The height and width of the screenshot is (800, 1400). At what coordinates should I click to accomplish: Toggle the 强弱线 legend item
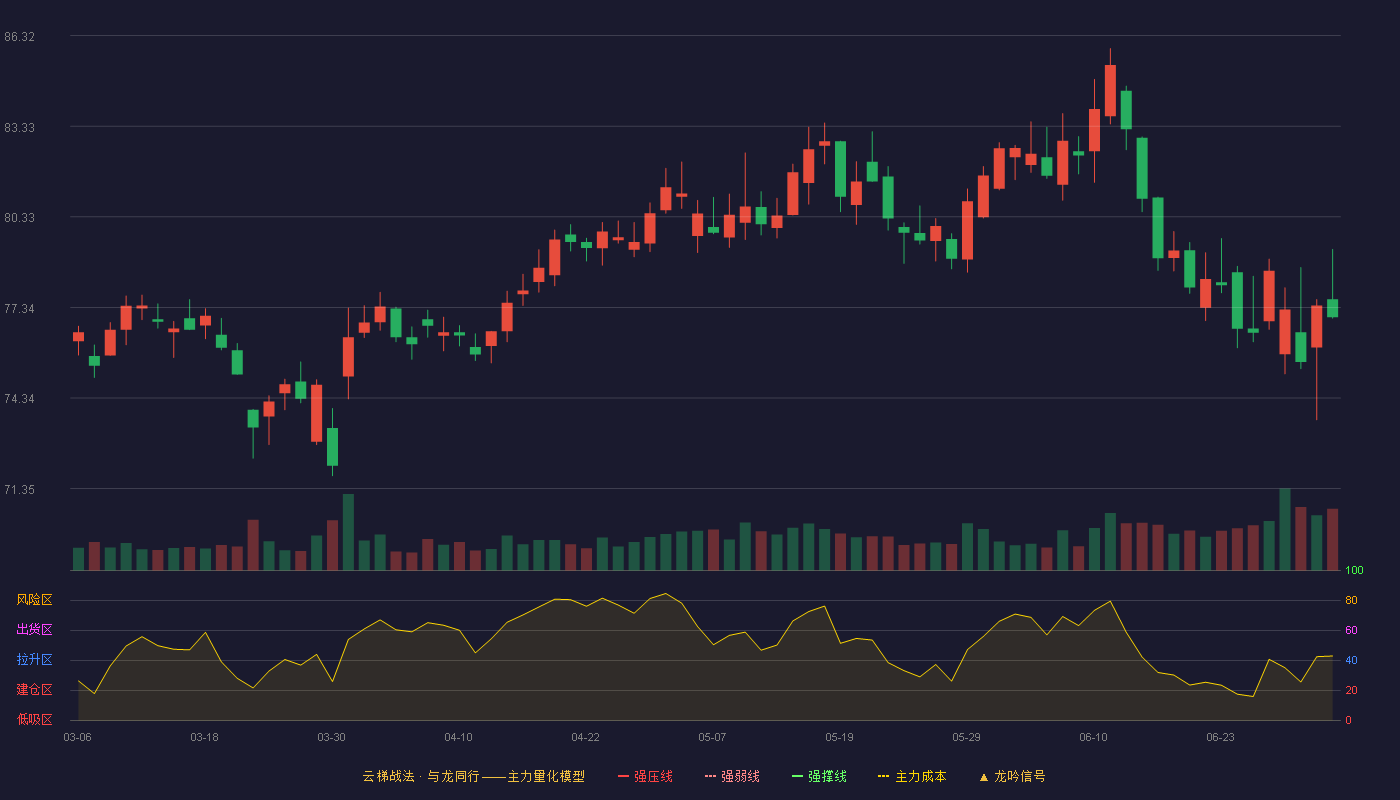coord(732,776)
